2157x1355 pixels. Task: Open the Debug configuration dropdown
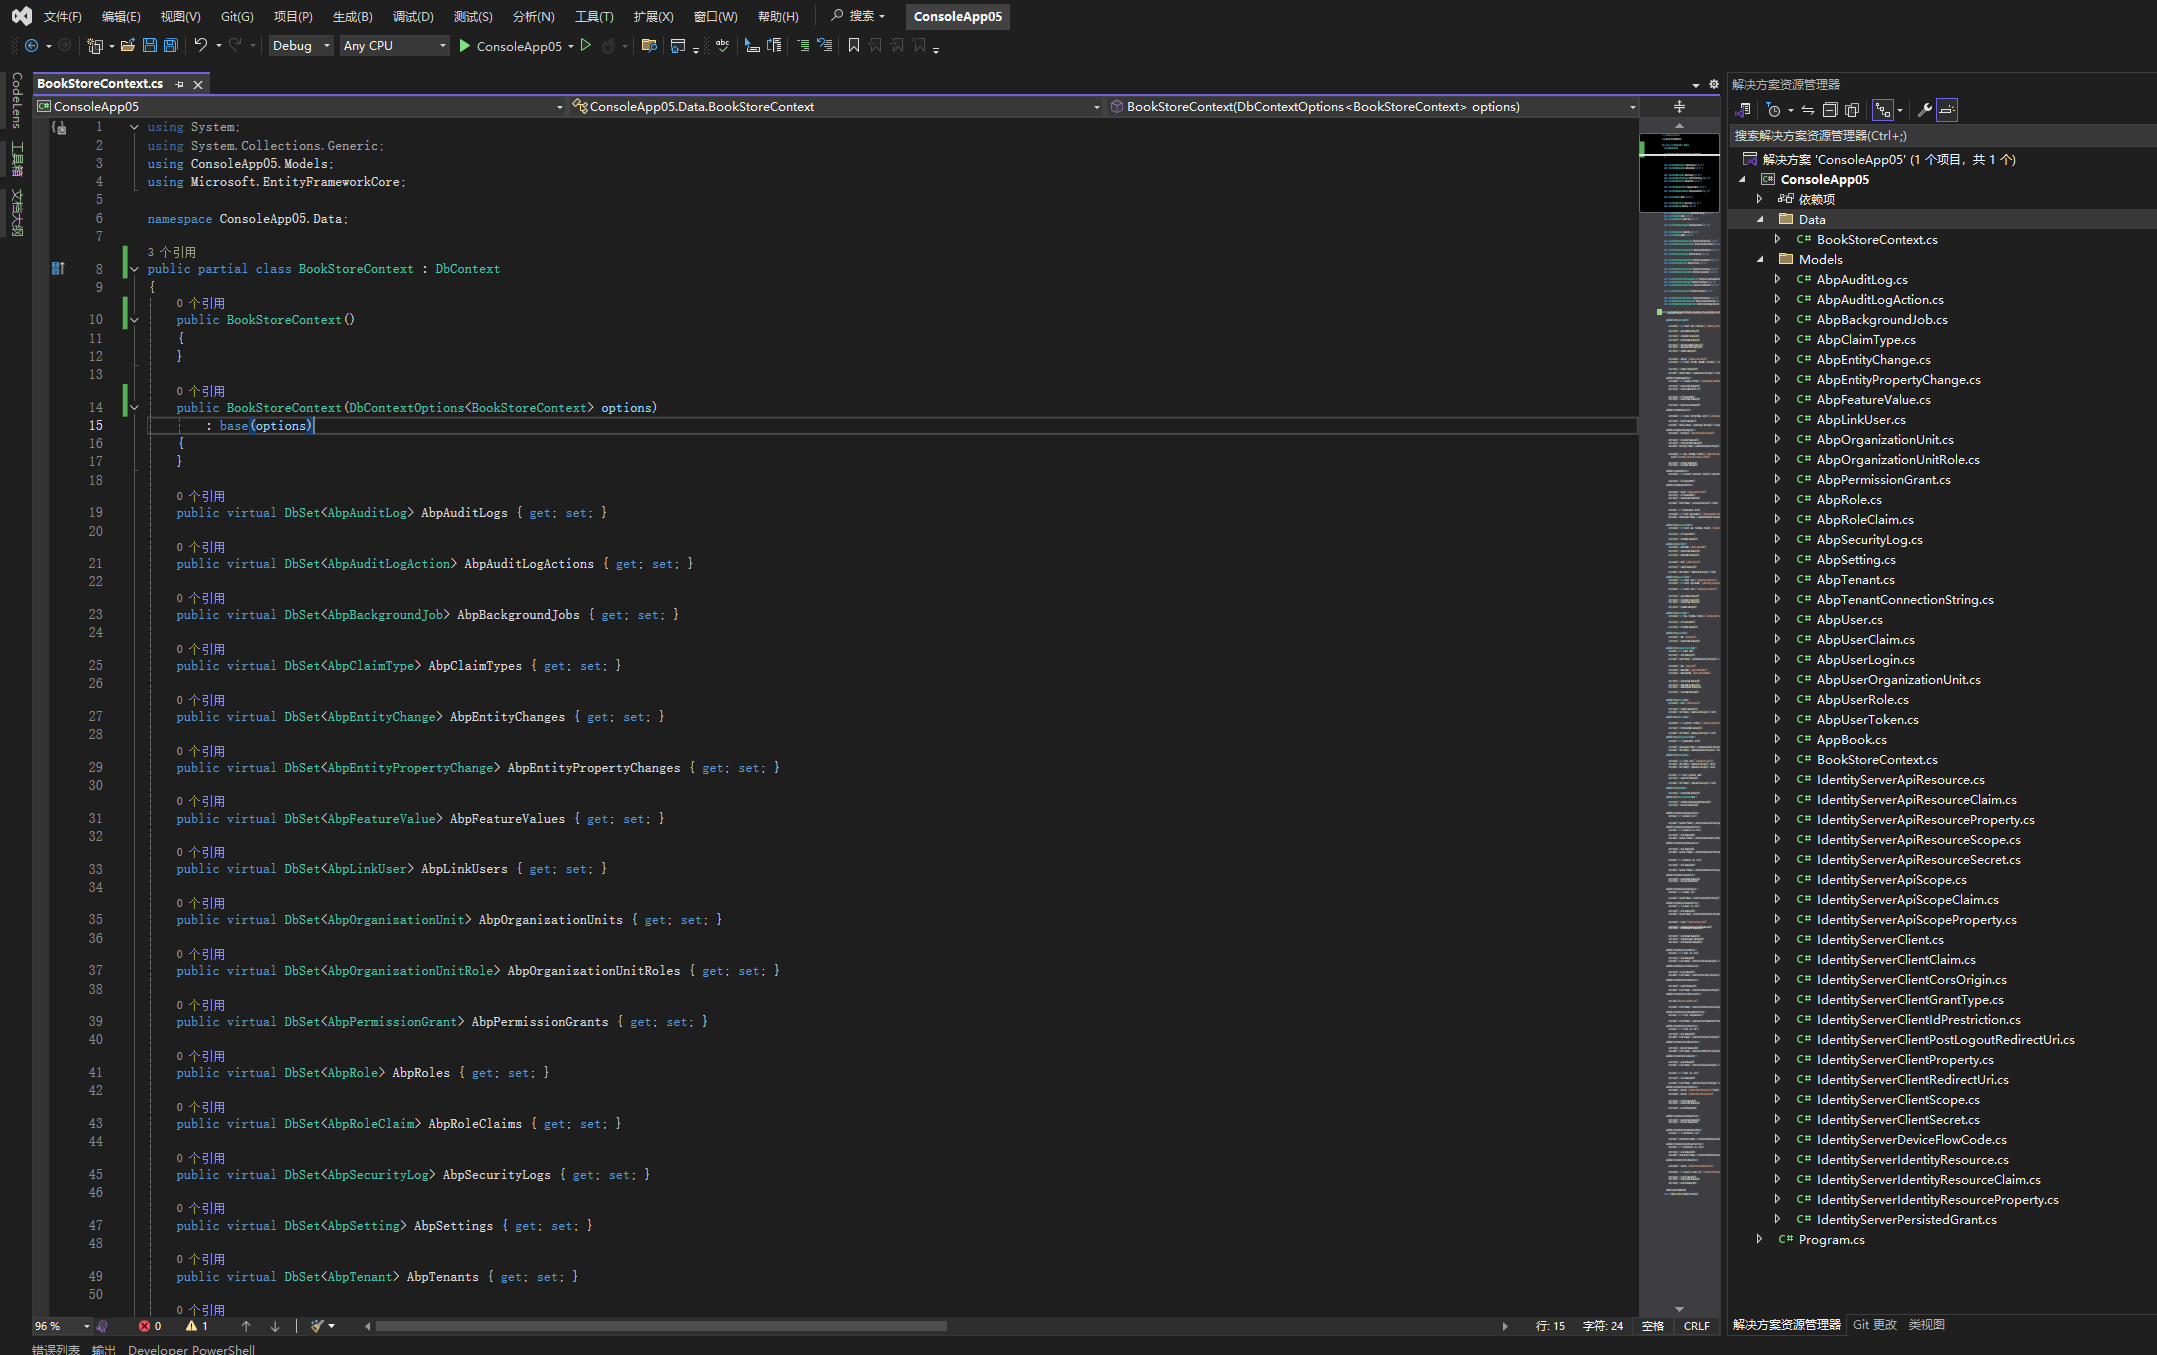pyautogui.click(x=300, y=45)
